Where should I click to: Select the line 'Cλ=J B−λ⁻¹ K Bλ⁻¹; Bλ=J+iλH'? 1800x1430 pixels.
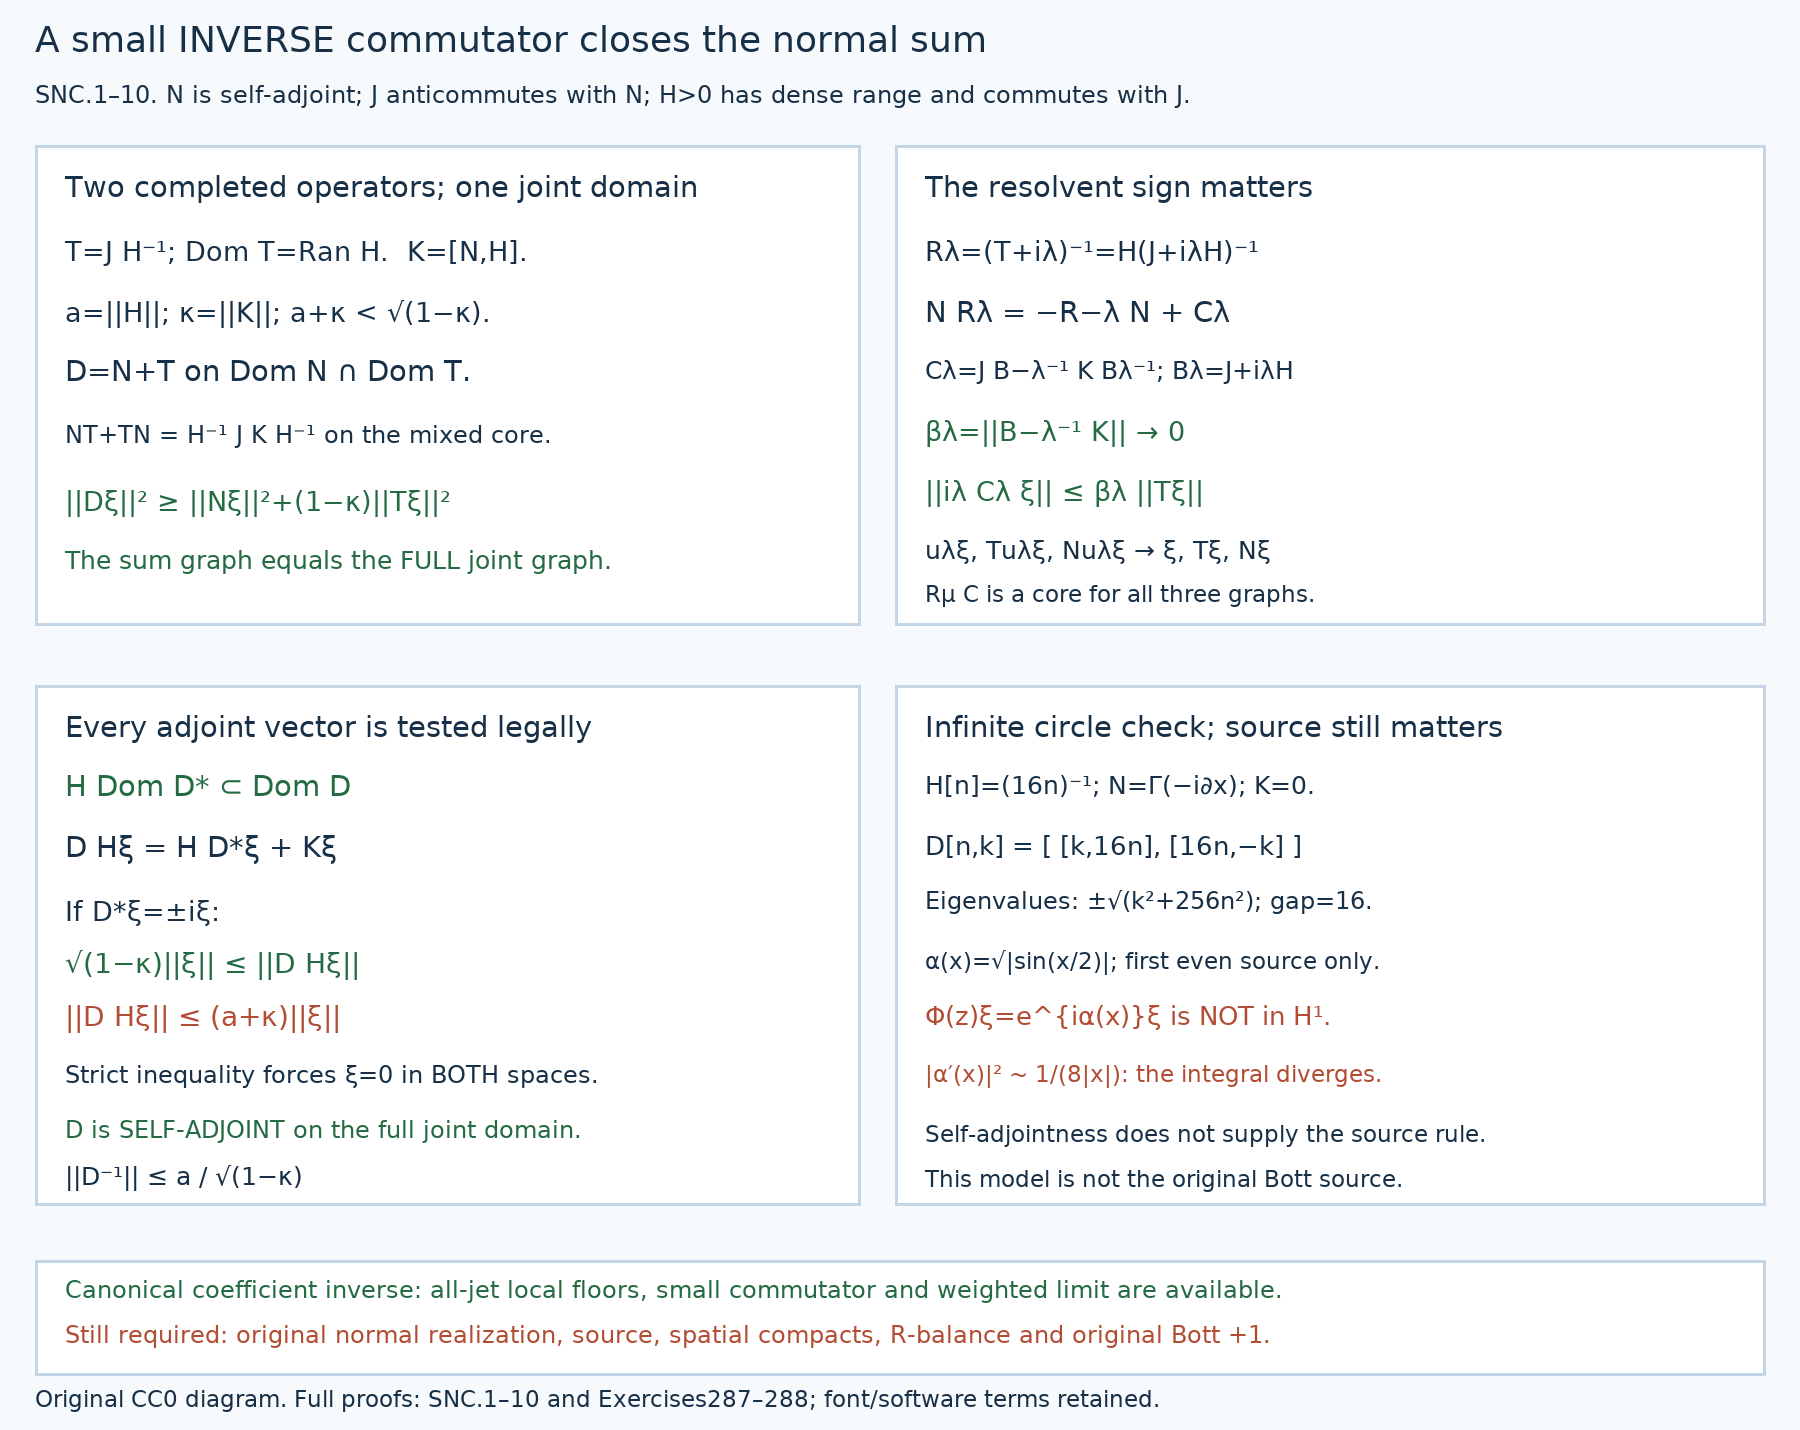tap(1109, 371)
